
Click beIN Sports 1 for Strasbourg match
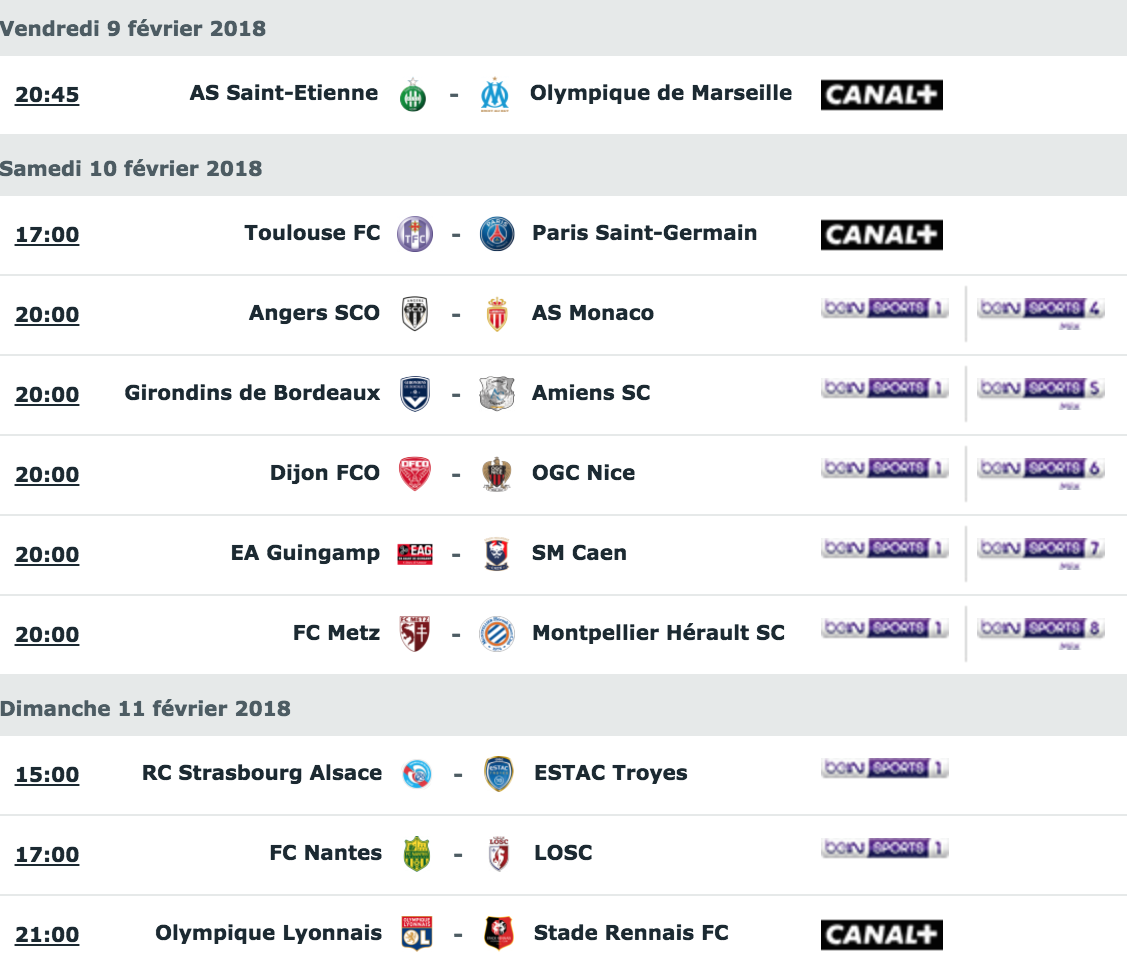pyautogui.click(x=885, y=768)
